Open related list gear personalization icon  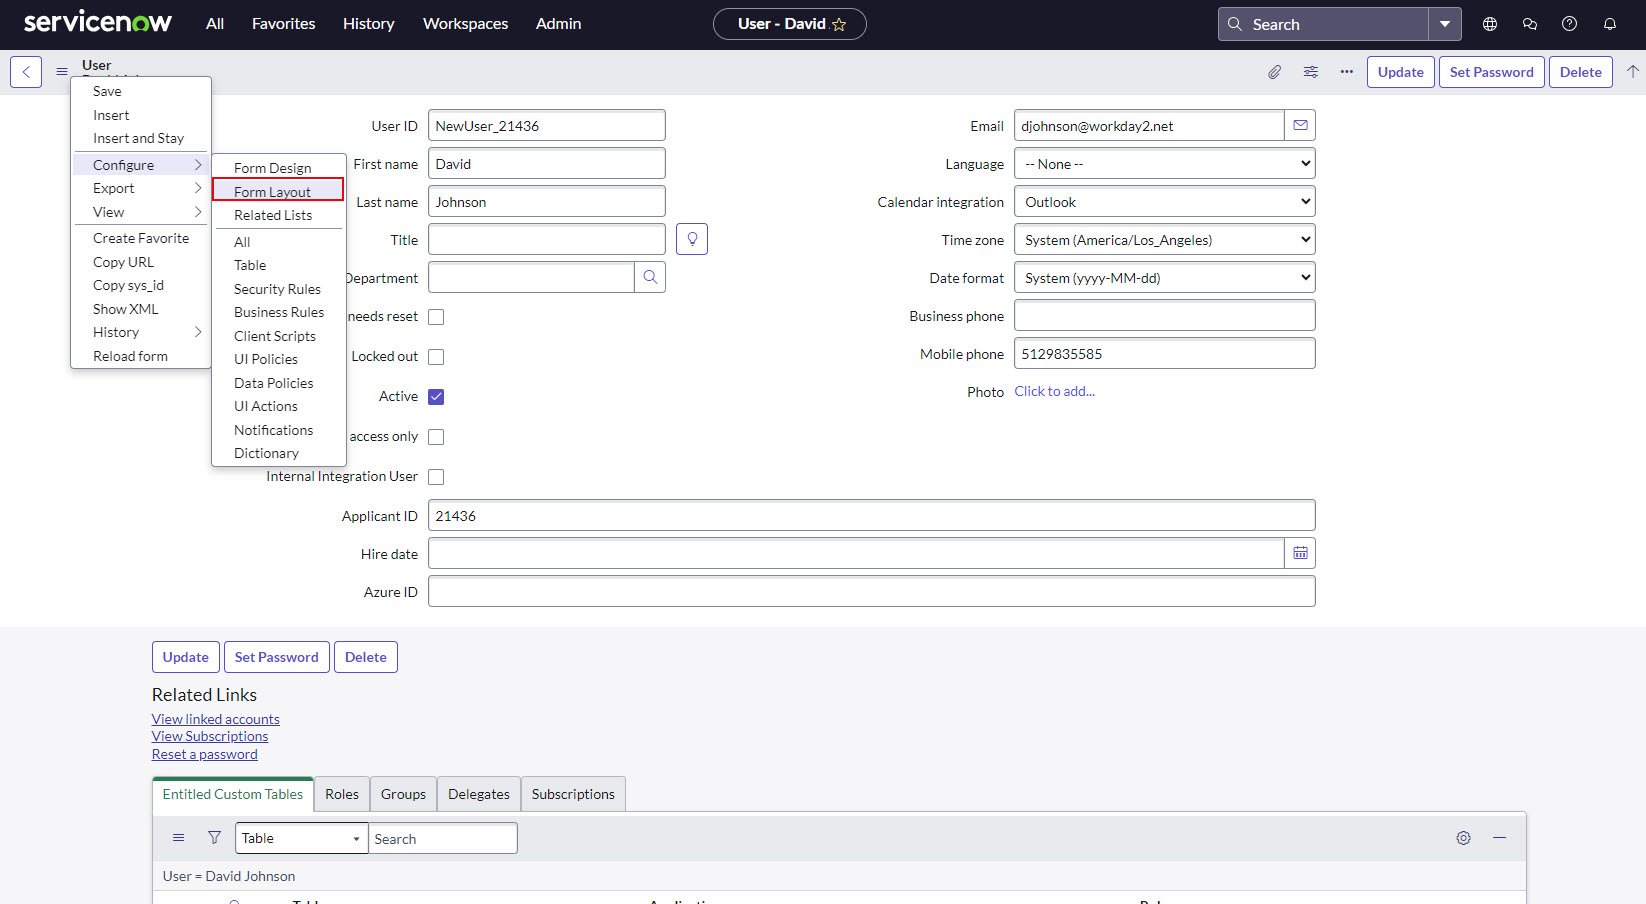[1463, 838]
